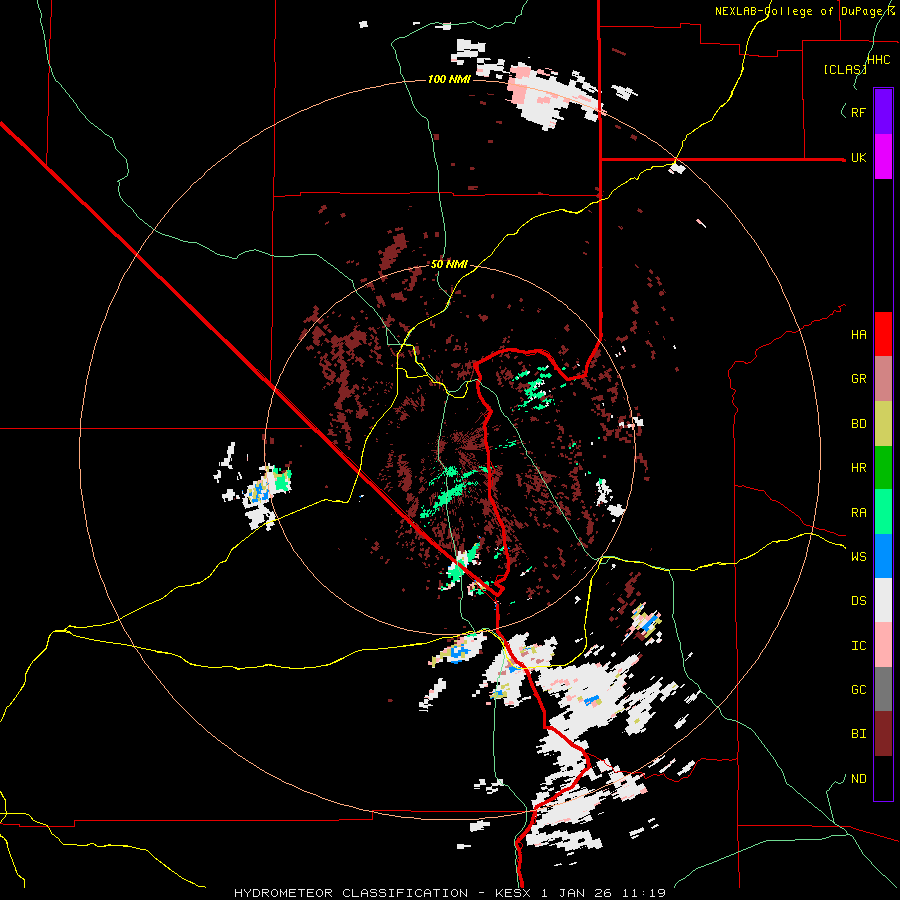Select the 'BI' legend label
The width and height of the screenshot is (900, 900).
(858, 734)
